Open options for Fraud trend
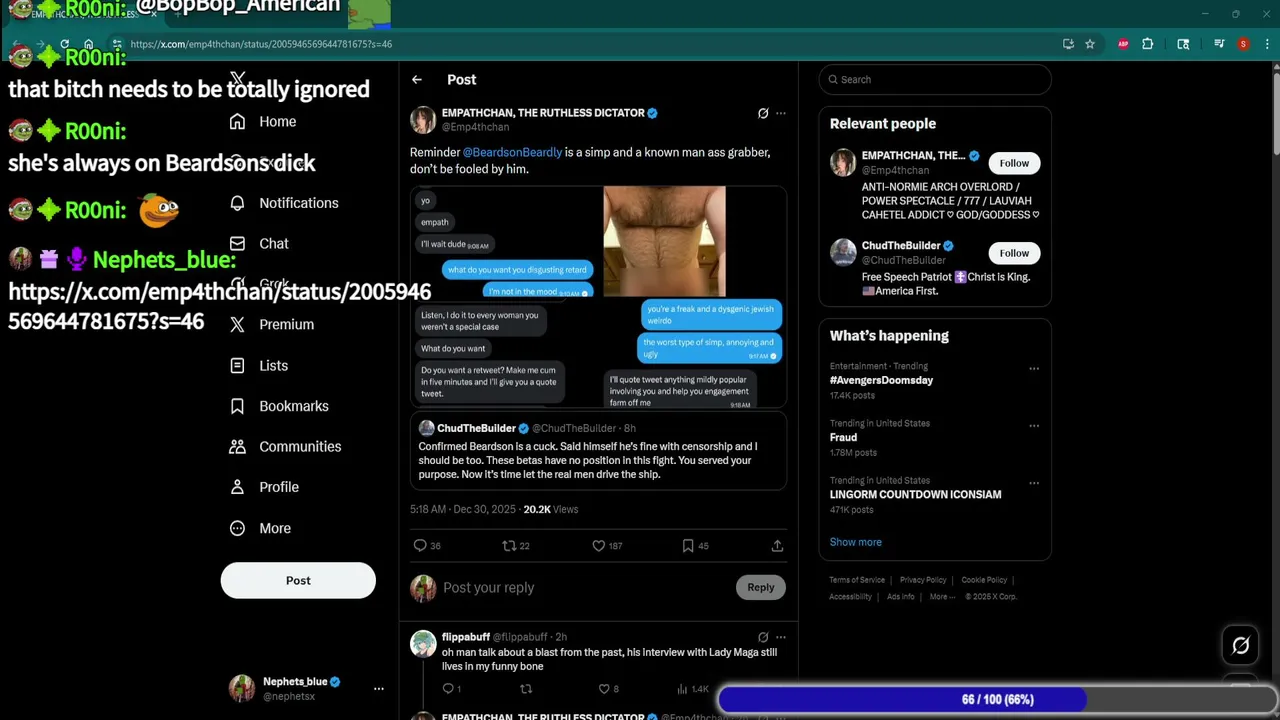This screenshot has width=1280, height=720. (x=1034, y=426)
